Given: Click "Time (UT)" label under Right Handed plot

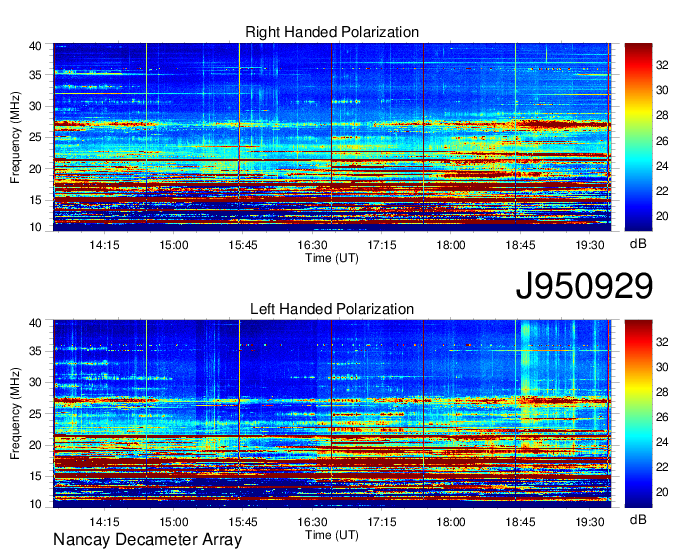Looking at the screenshot, I should click(332, 258).
